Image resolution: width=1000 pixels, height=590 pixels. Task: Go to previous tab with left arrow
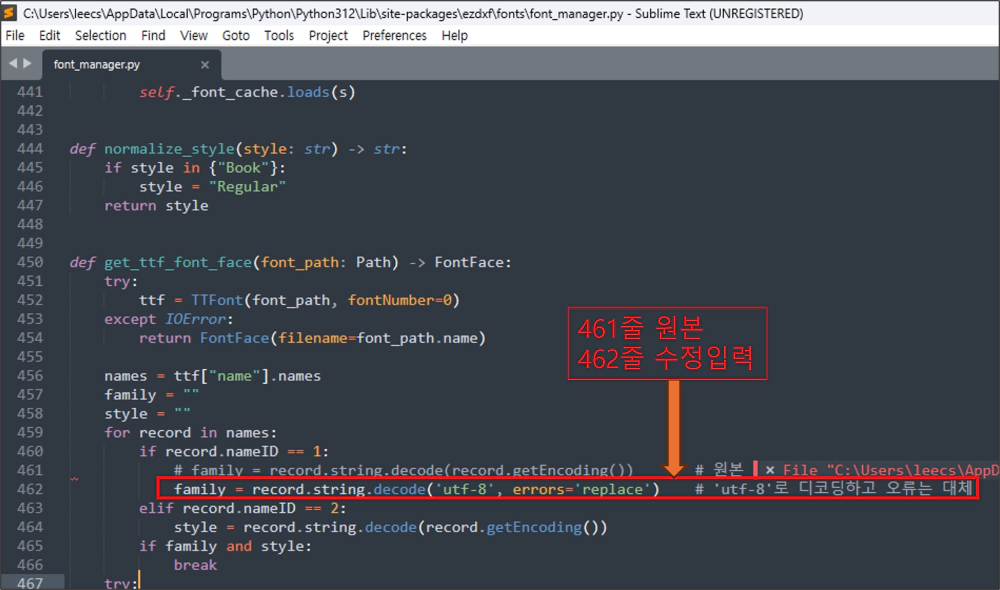pyautogui.click(x=13, y=63)
